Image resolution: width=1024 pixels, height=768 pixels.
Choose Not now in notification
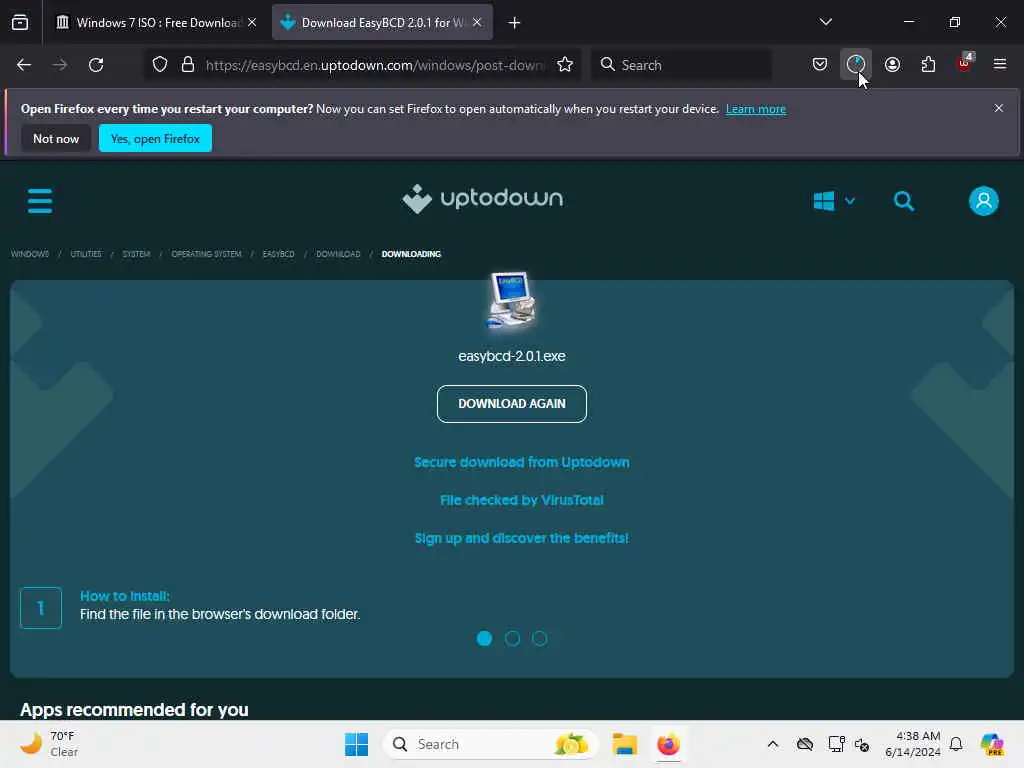tap(56, 138)
